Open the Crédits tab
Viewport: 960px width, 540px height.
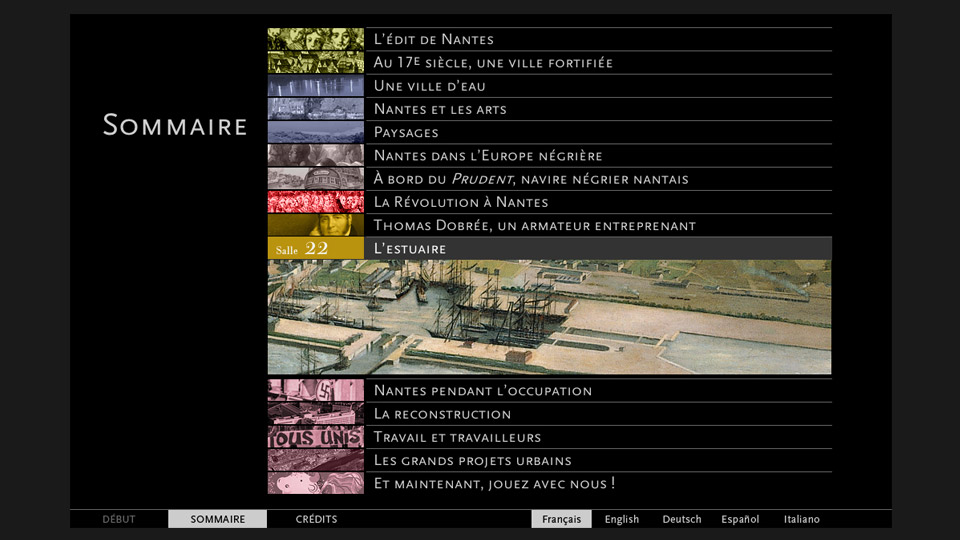[317, 519]
